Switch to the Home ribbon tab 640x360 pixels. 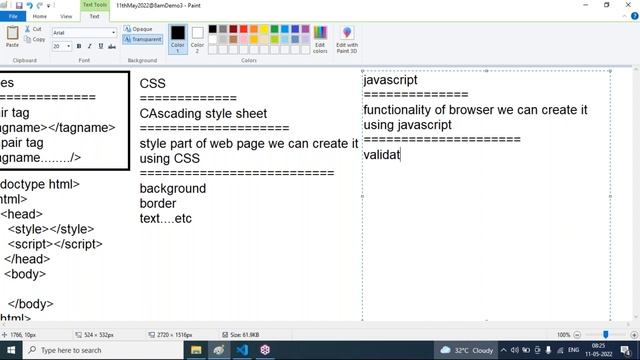pyautogui.click(x=40, y=16)
